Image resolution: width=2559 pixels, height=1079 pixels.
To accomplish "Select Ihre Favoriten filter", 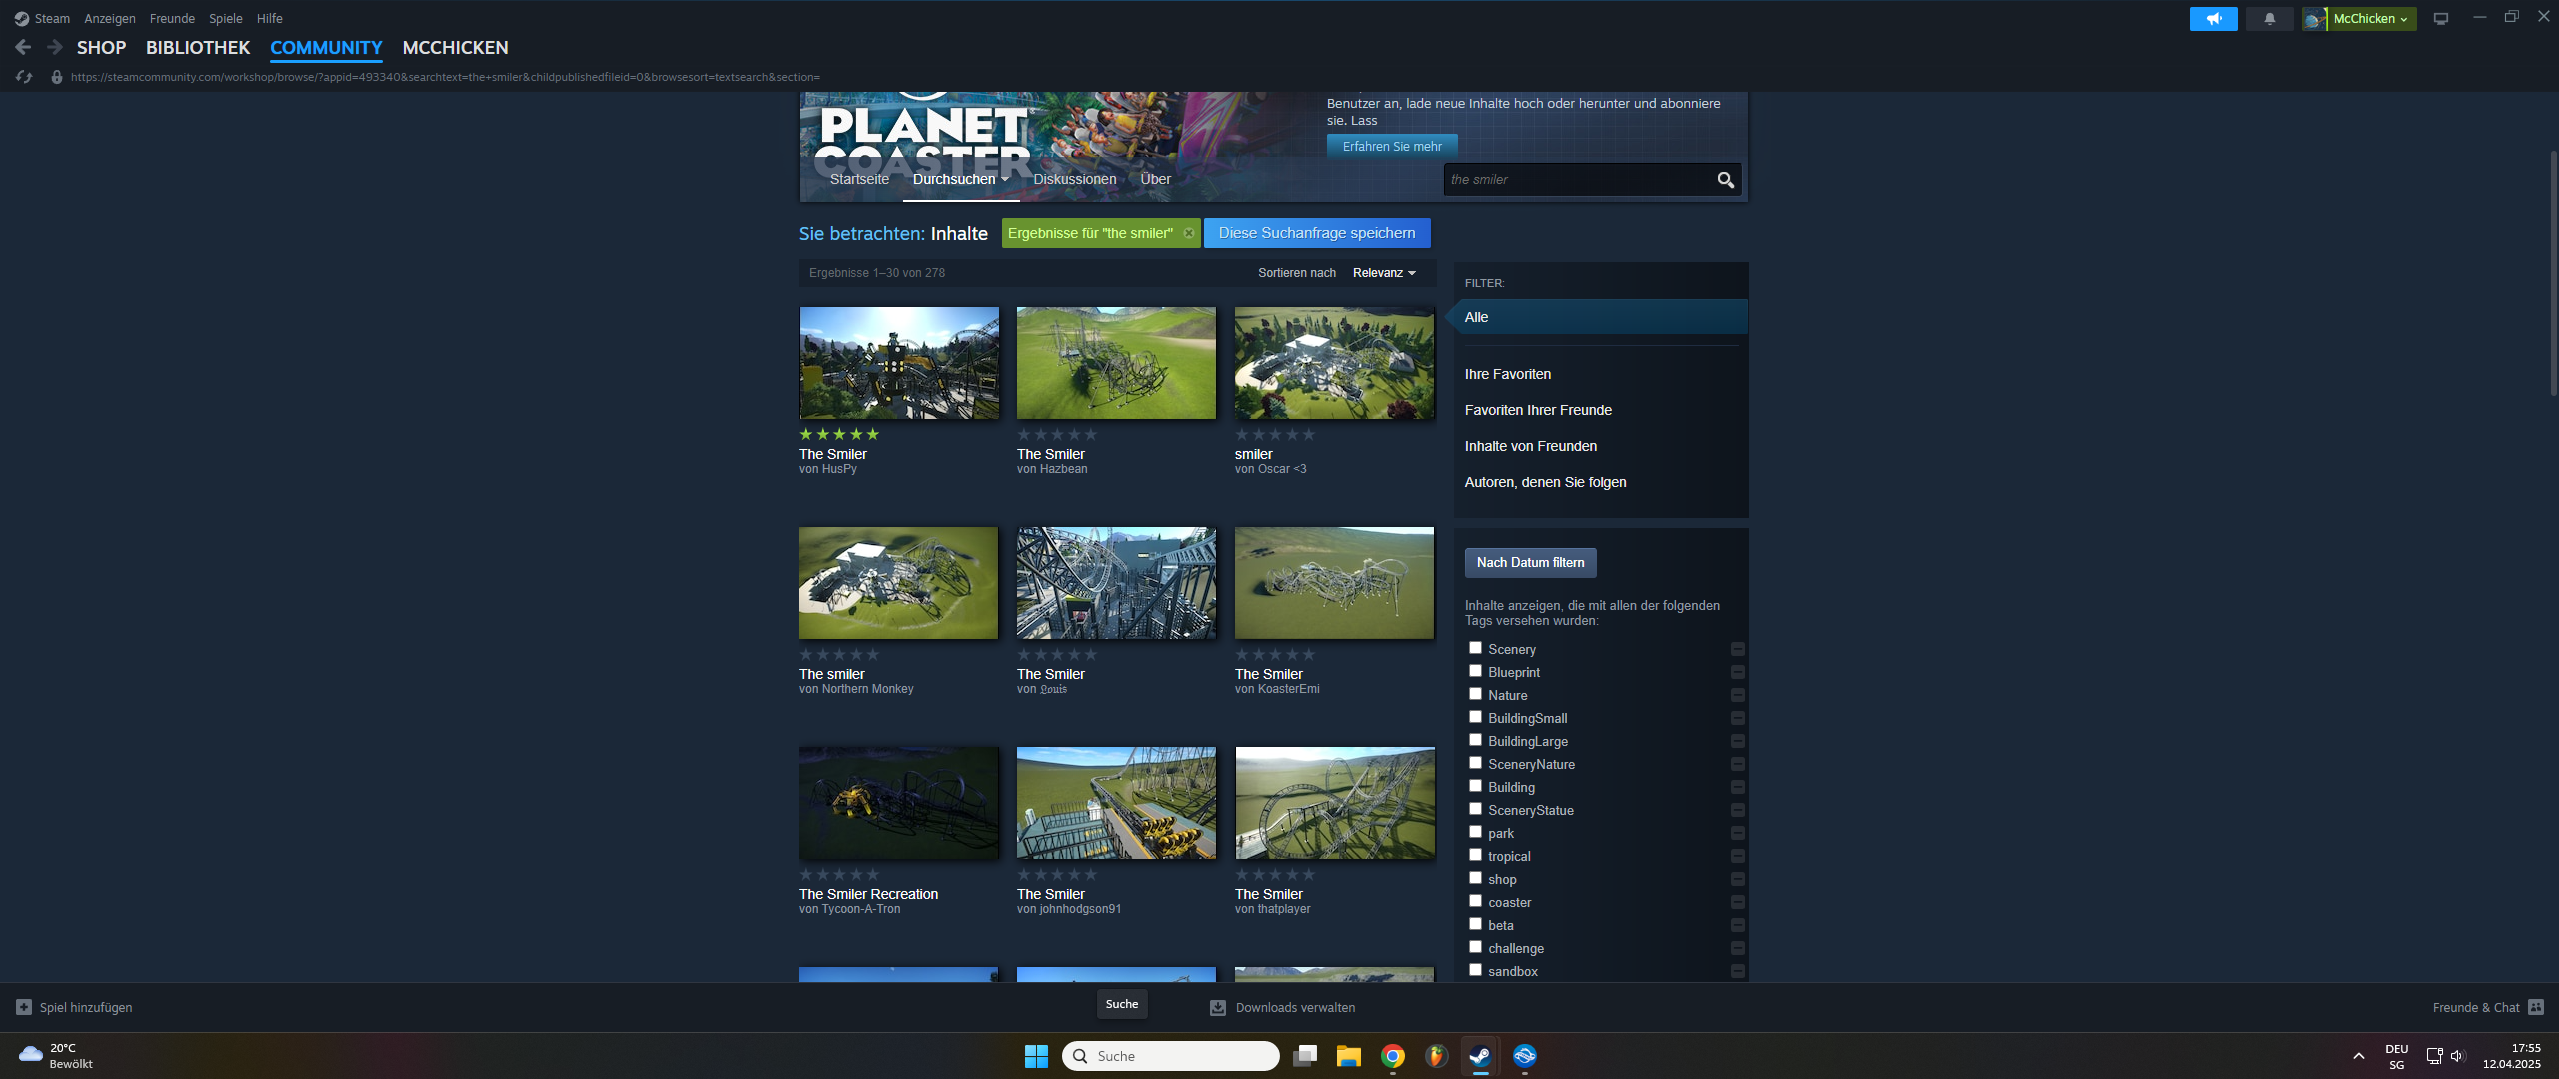I will [x=1508, y=374].
